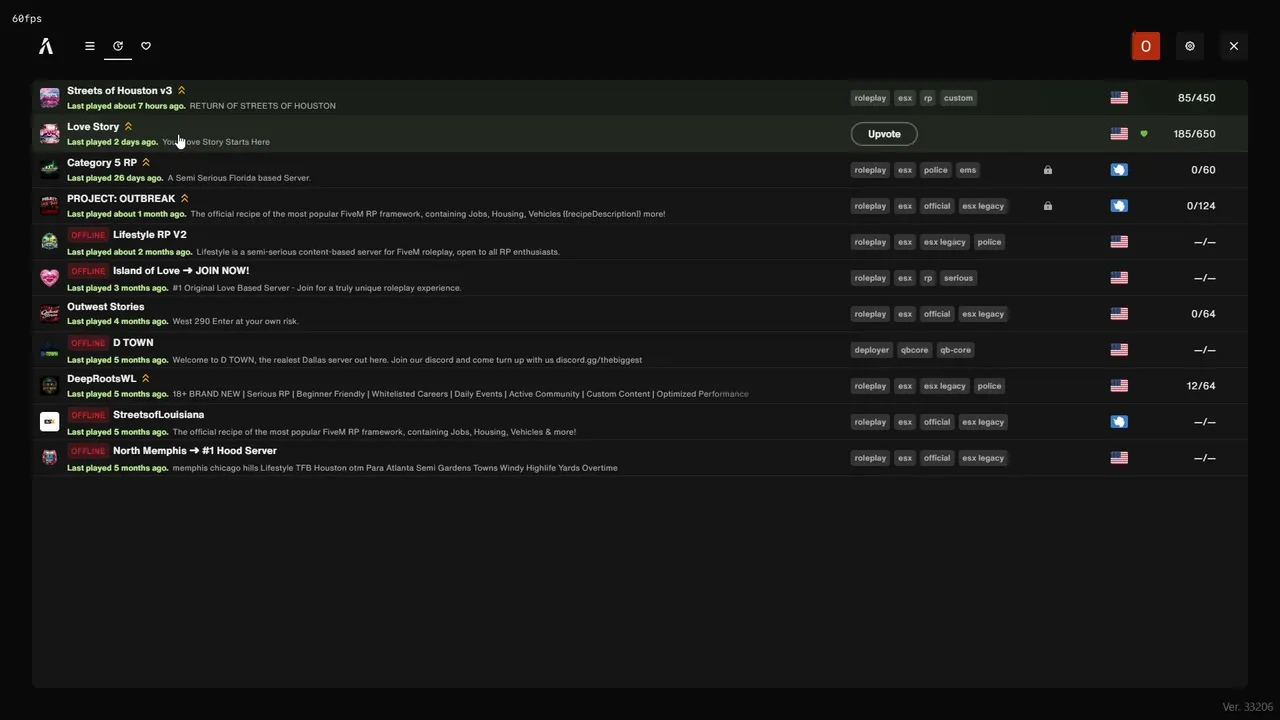Open the Streets of Houston v3 server name
Viewport: 1280px width, 720px height.
120,91
